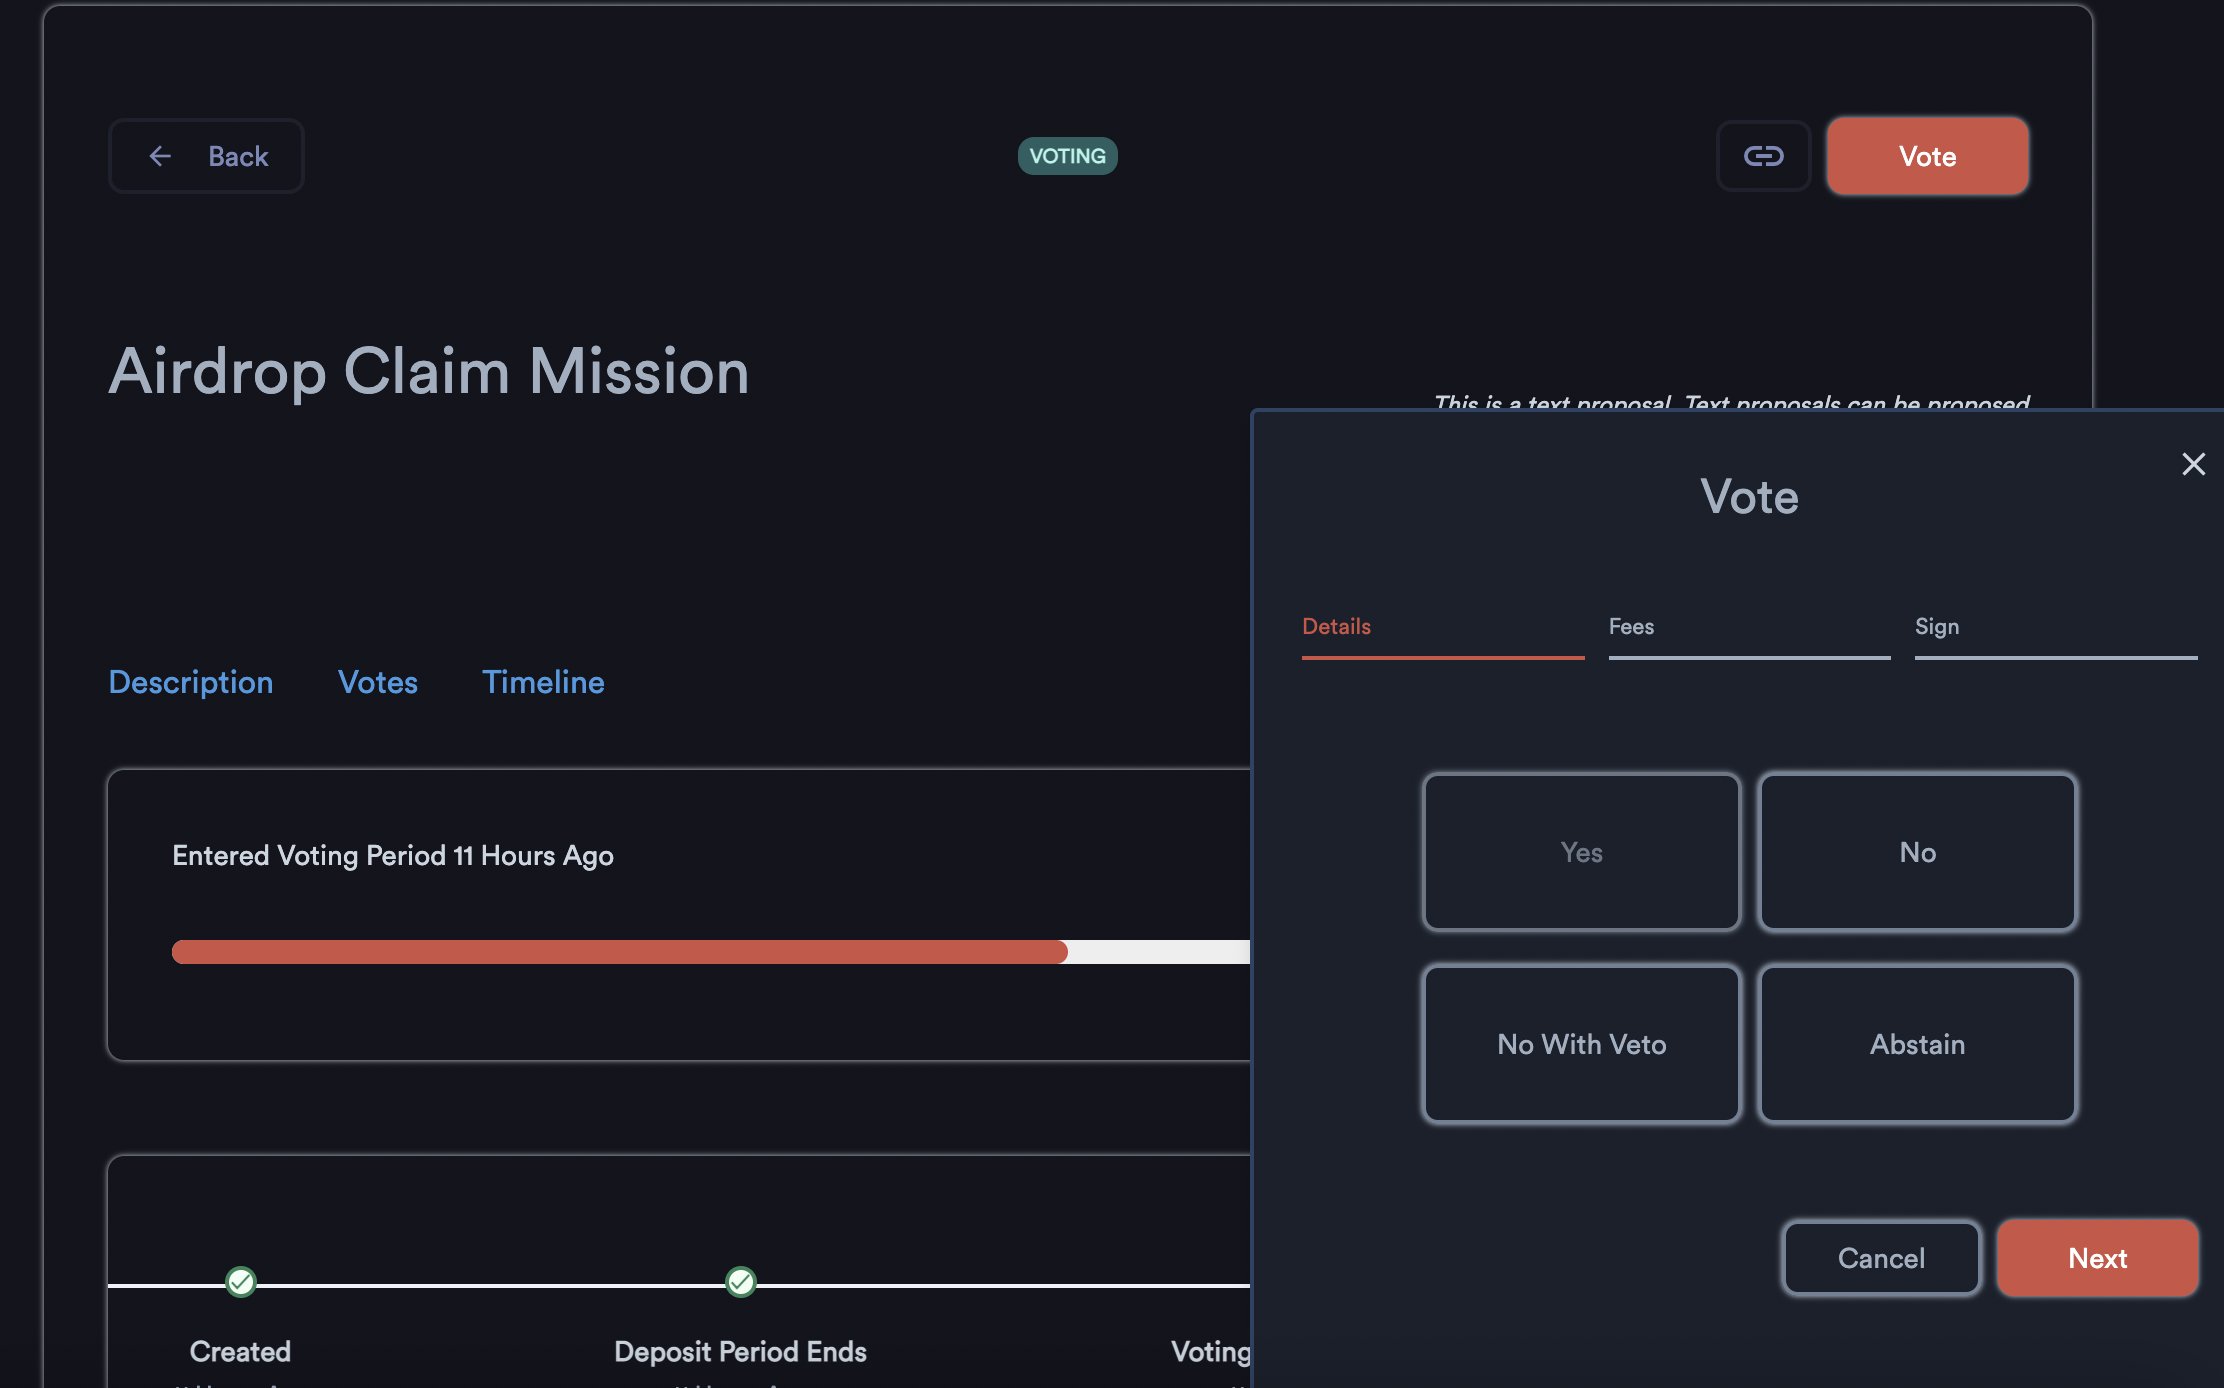This screenshot has height=1388, width=2224.
Task: Open the Description tab
Action: pos(190,682)
